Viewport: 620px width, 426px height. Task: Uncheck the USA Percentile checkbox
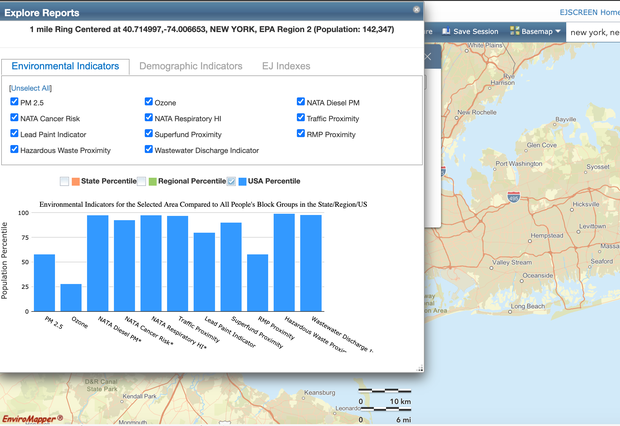[232, 181]
